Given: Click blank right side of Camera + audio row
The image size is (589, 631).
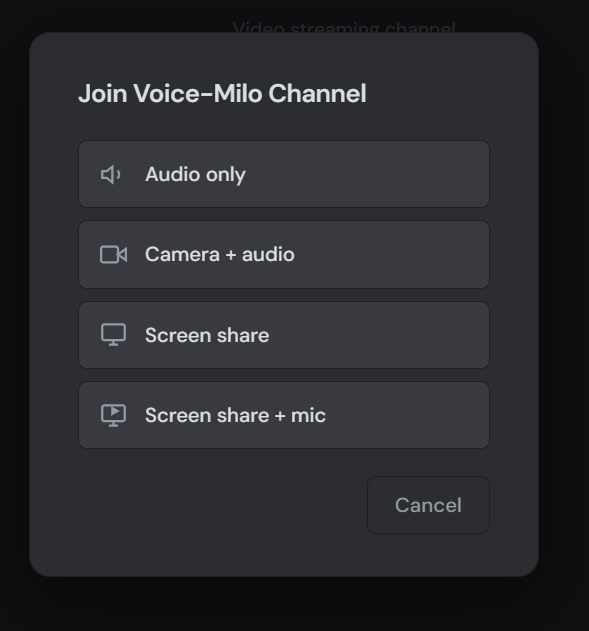Looking at the screenshot, I should [394, 255].
